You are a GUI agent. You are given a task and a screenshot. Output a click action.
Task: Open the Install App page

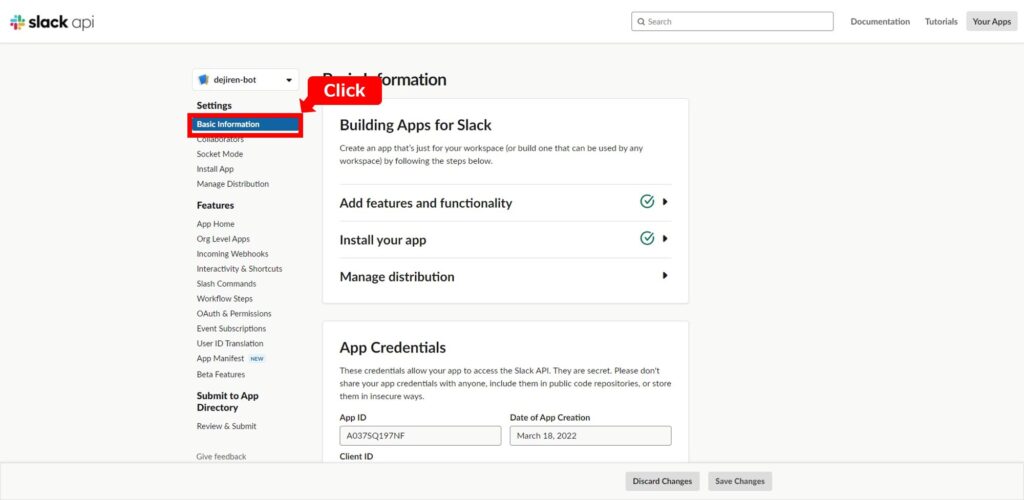coord(215,169)
